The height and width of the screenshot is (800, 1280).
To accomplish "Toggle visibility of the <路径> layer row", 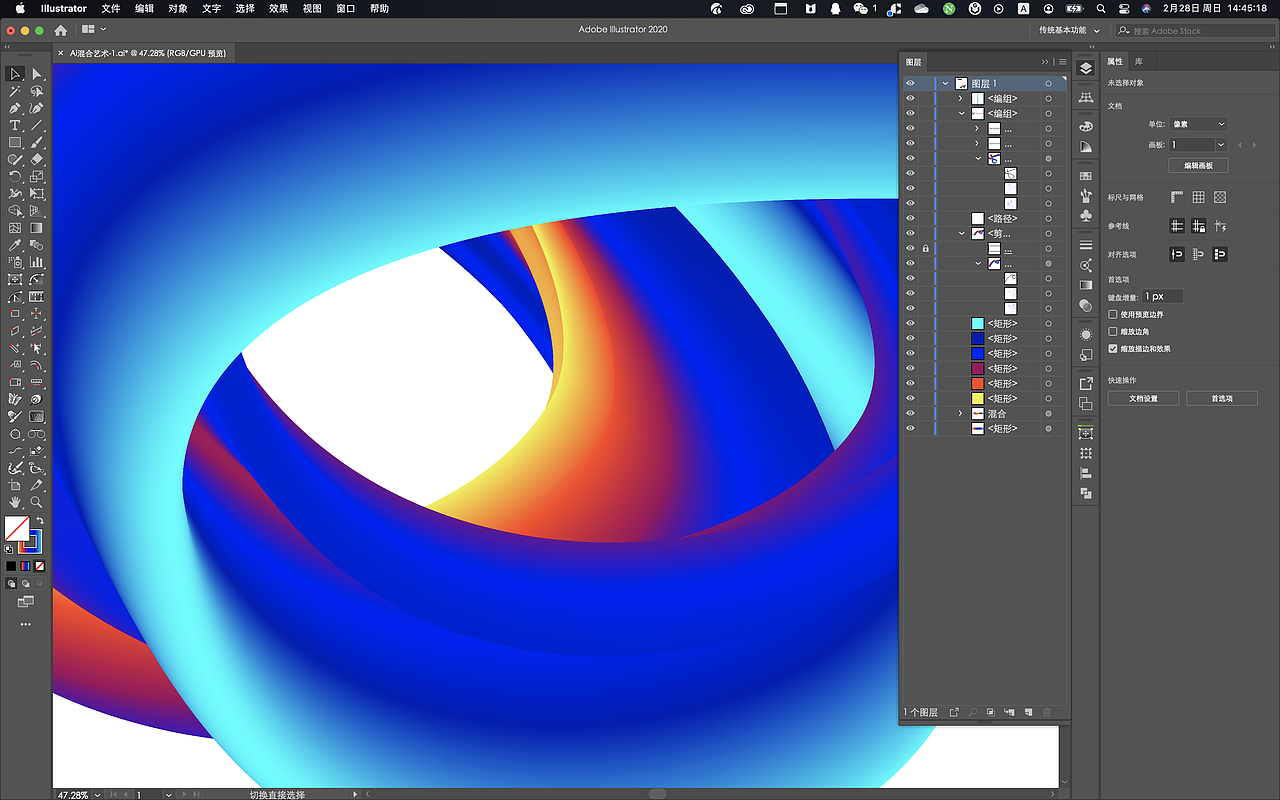I will [910, 218].
